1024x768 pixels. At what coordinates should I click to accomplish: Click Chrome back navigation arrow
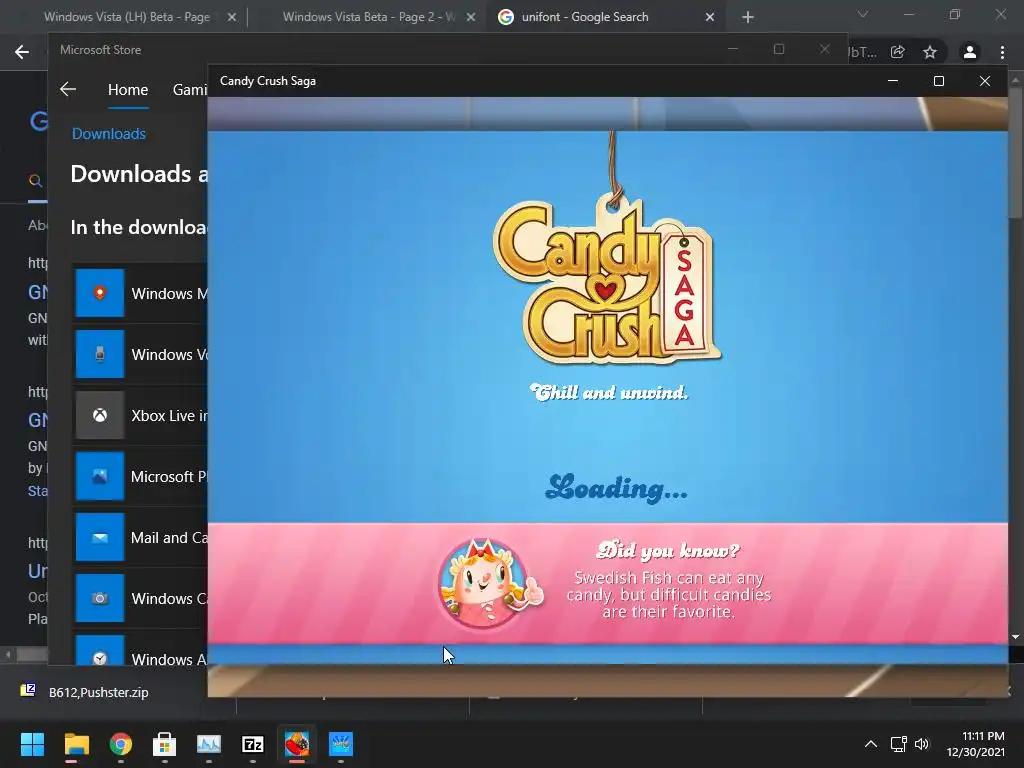(x=22, y=52)
